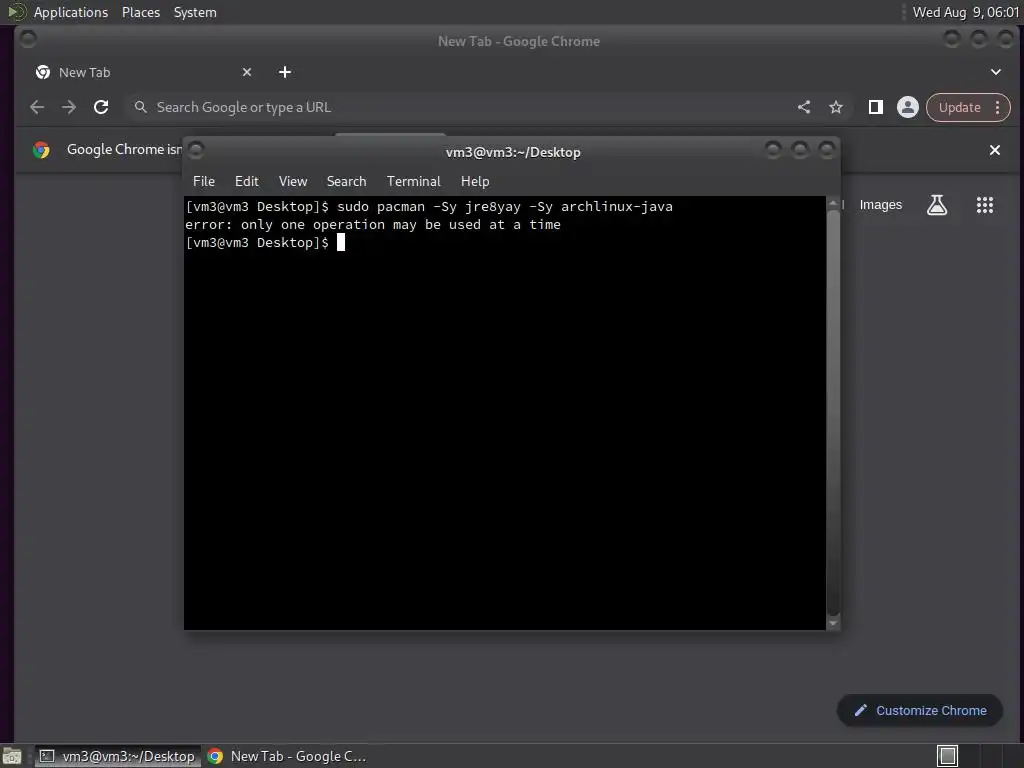Screen dimensions: 1024x768
Task: Click the terminal window menu button
Action: [x=196, y=151]
